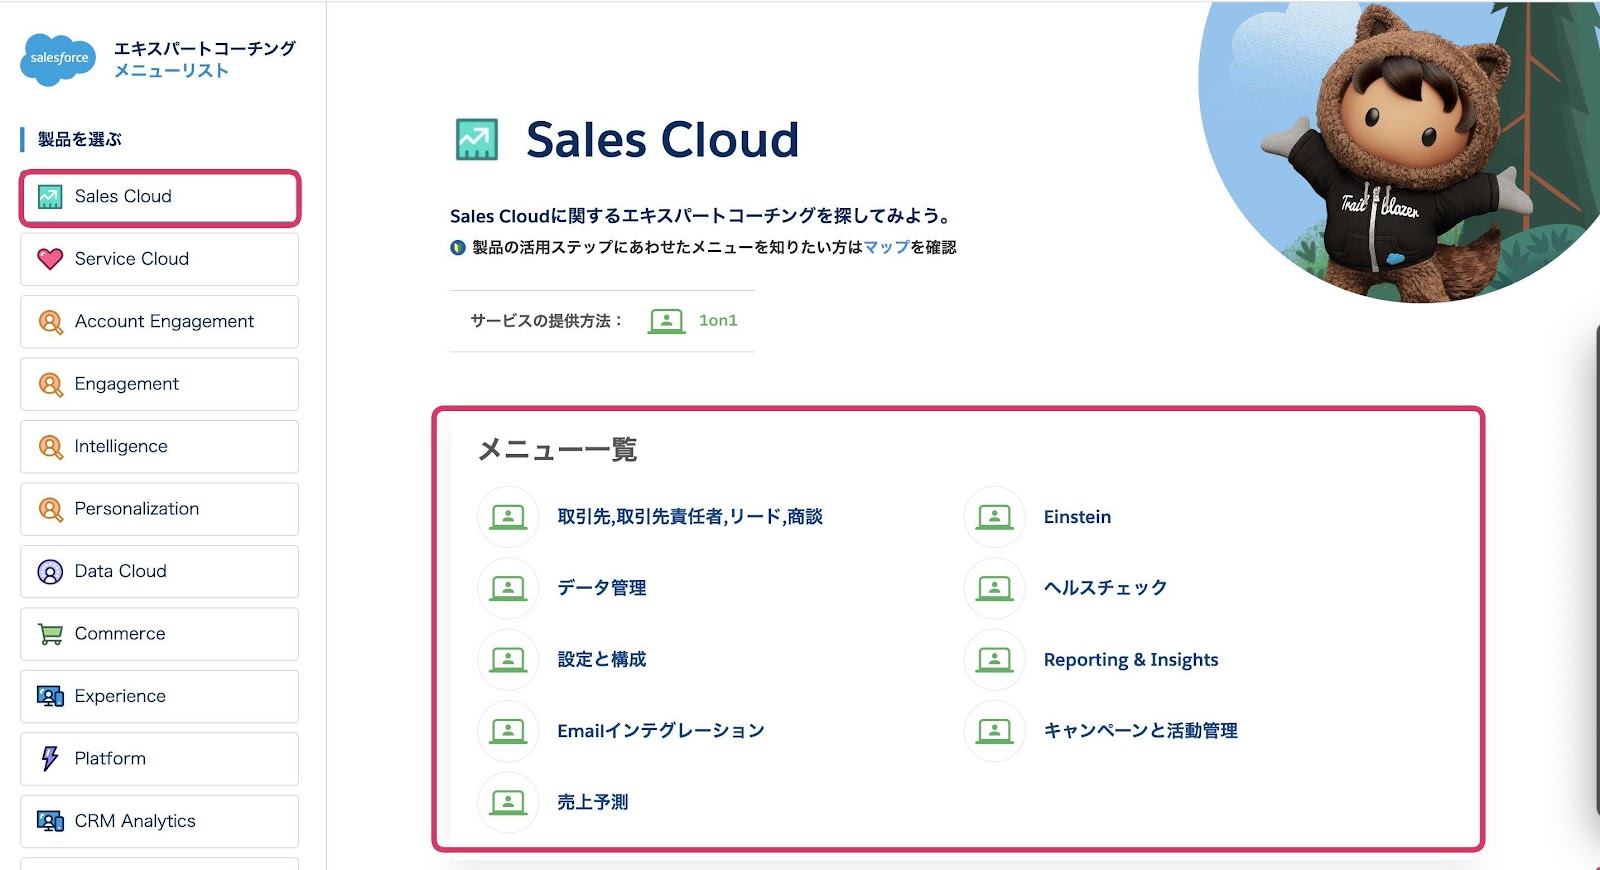Open Personalization from the sidebar
The image size is (1600, 870).
point(160,509)
